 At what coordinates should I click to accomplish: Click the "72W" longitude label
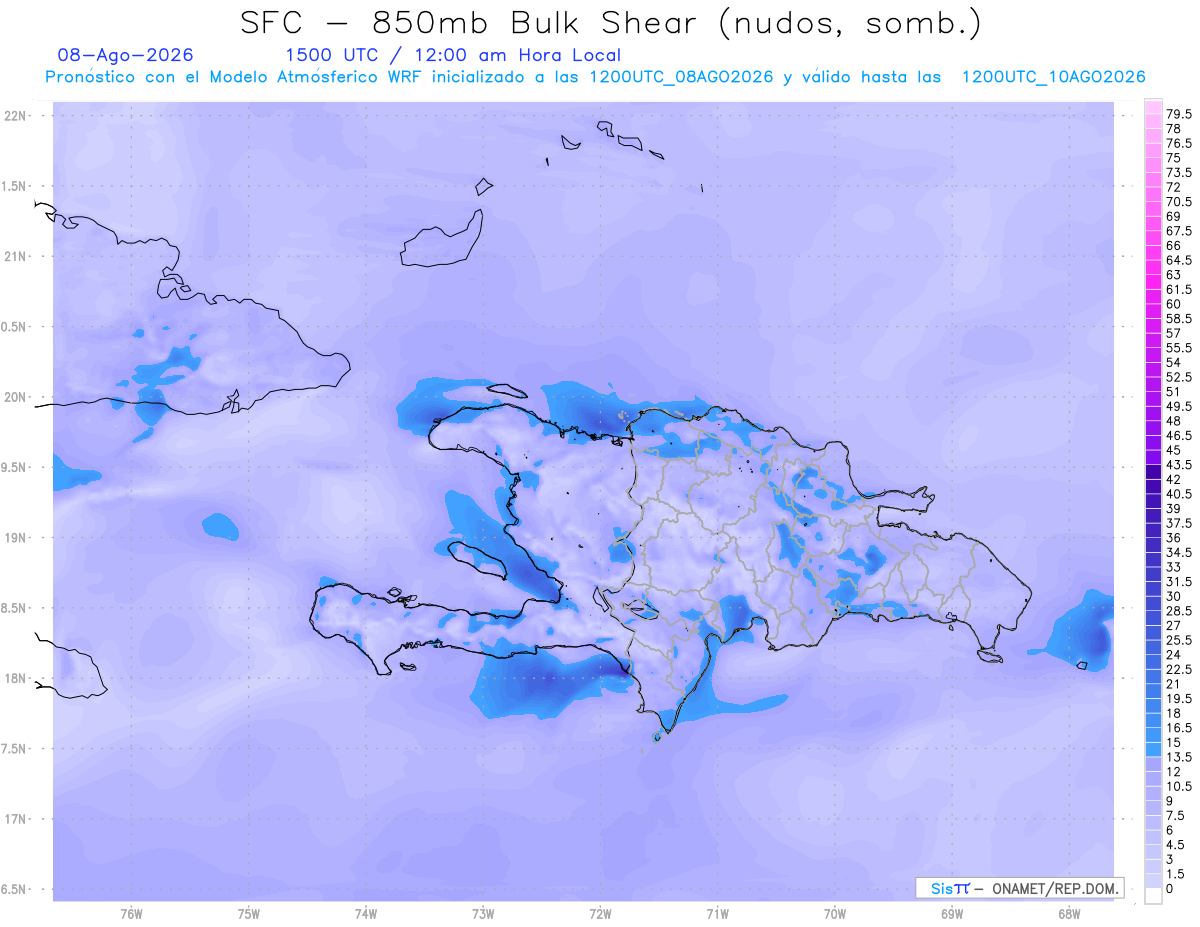coord(600,914)
